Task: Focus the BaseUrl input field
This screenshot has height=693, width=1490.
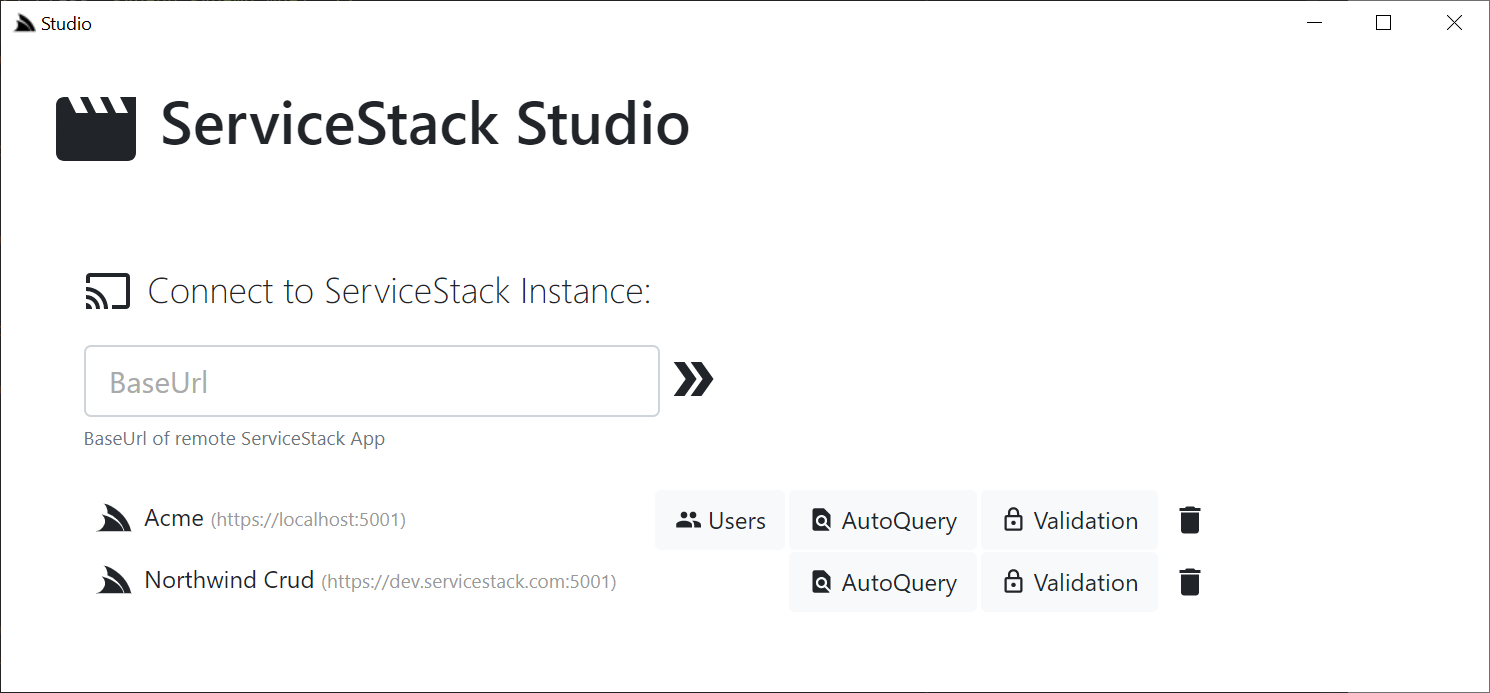Action: 372,381
